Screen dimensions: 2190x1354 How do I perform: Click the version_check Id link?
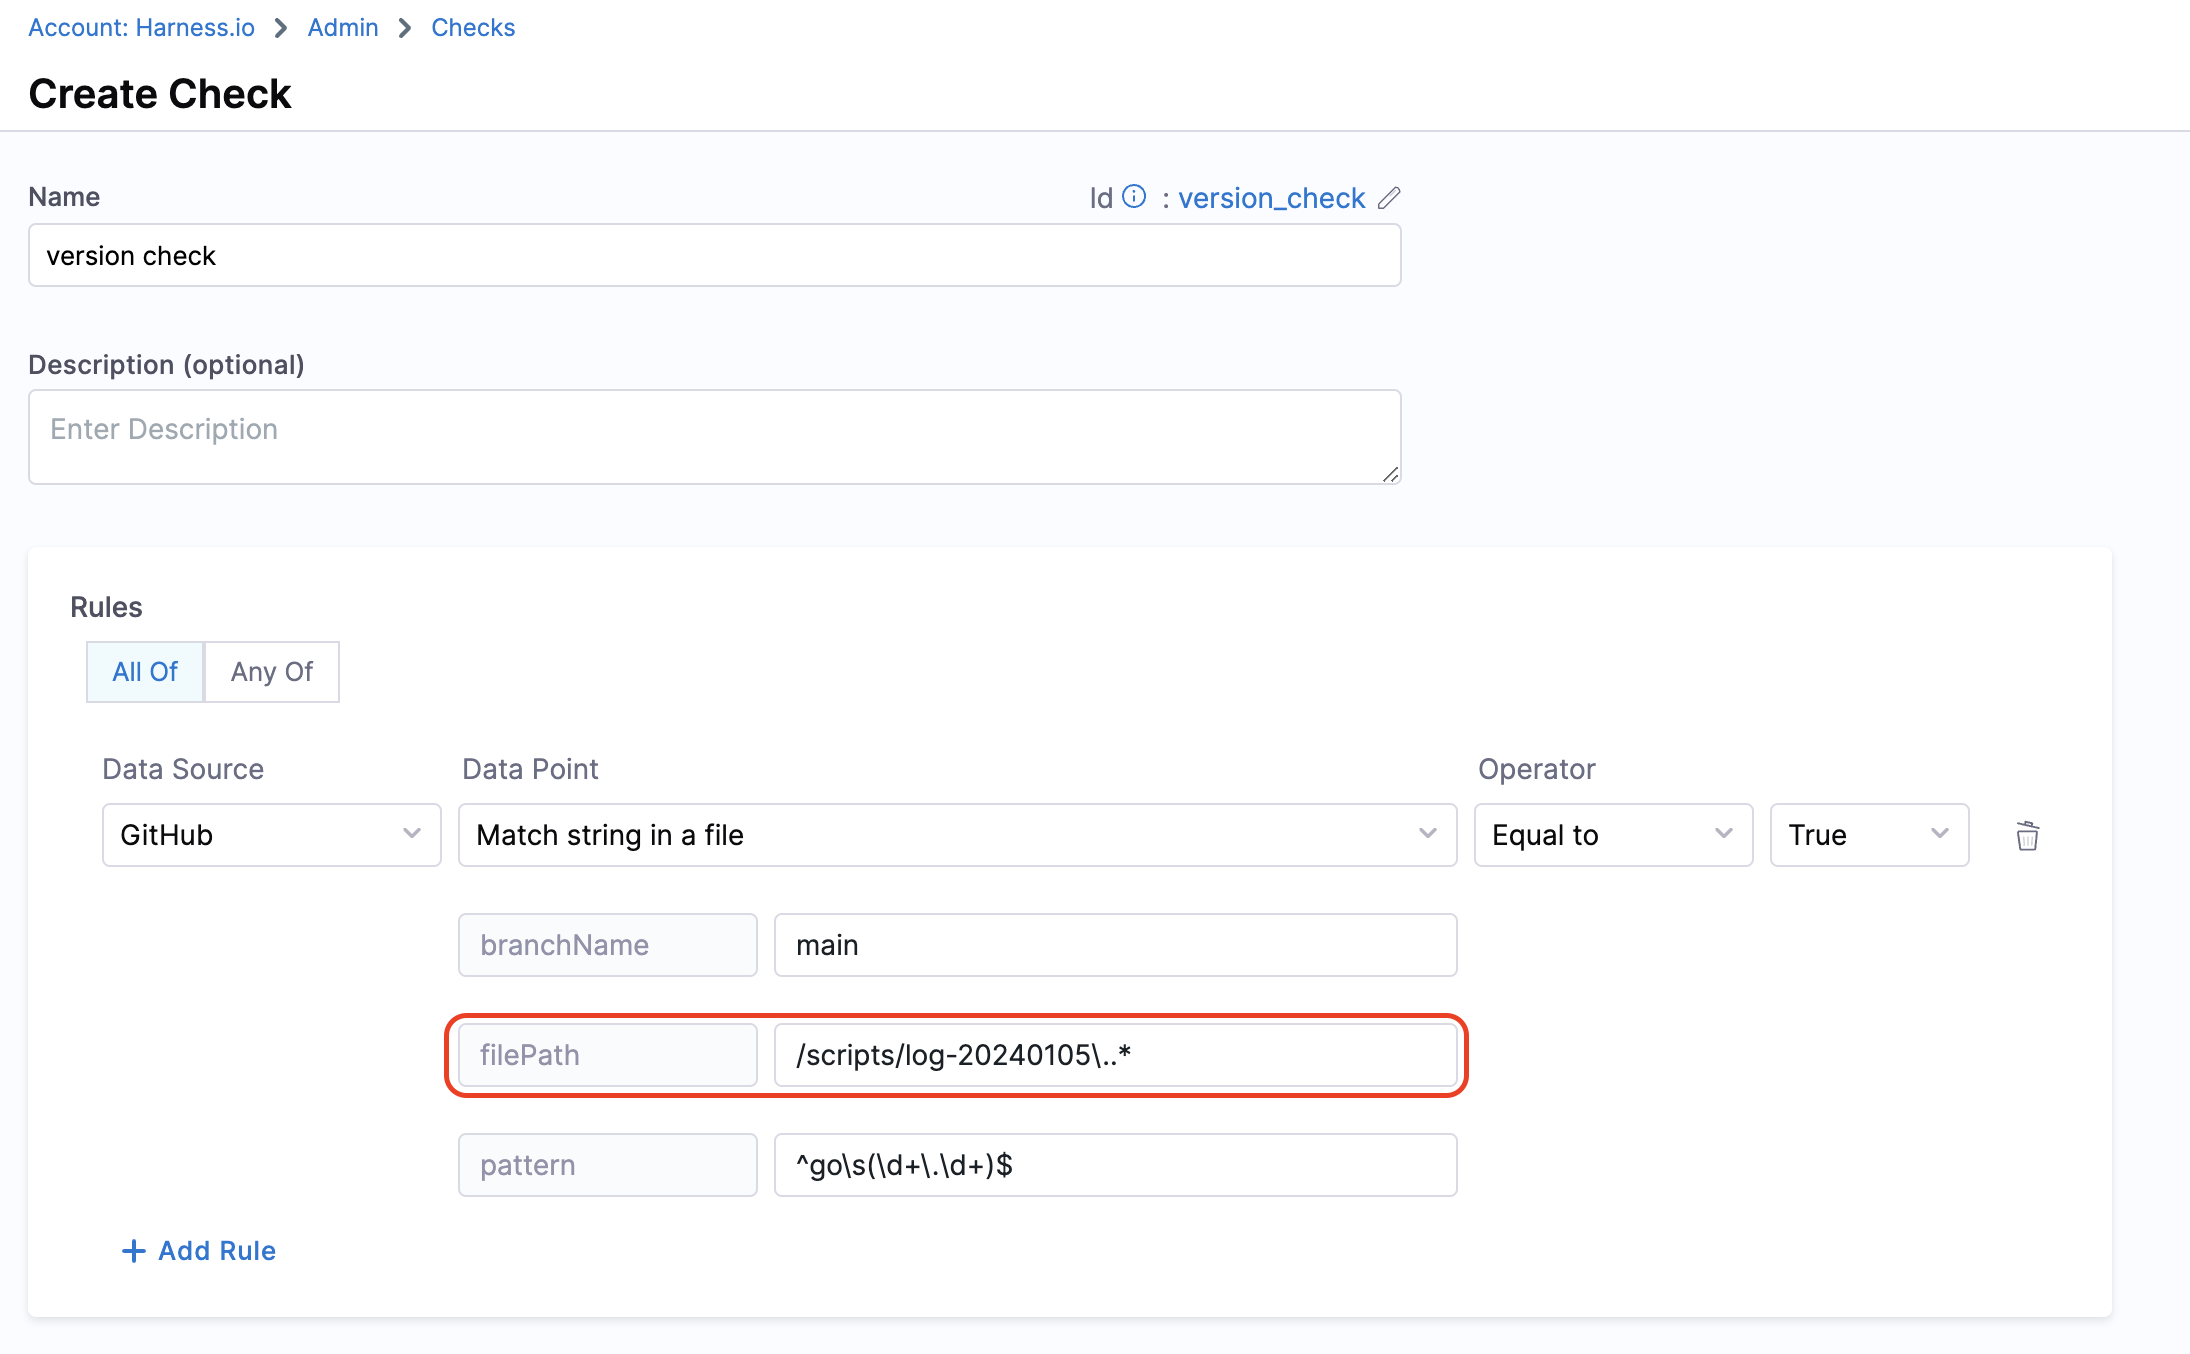pos(1271,198)
